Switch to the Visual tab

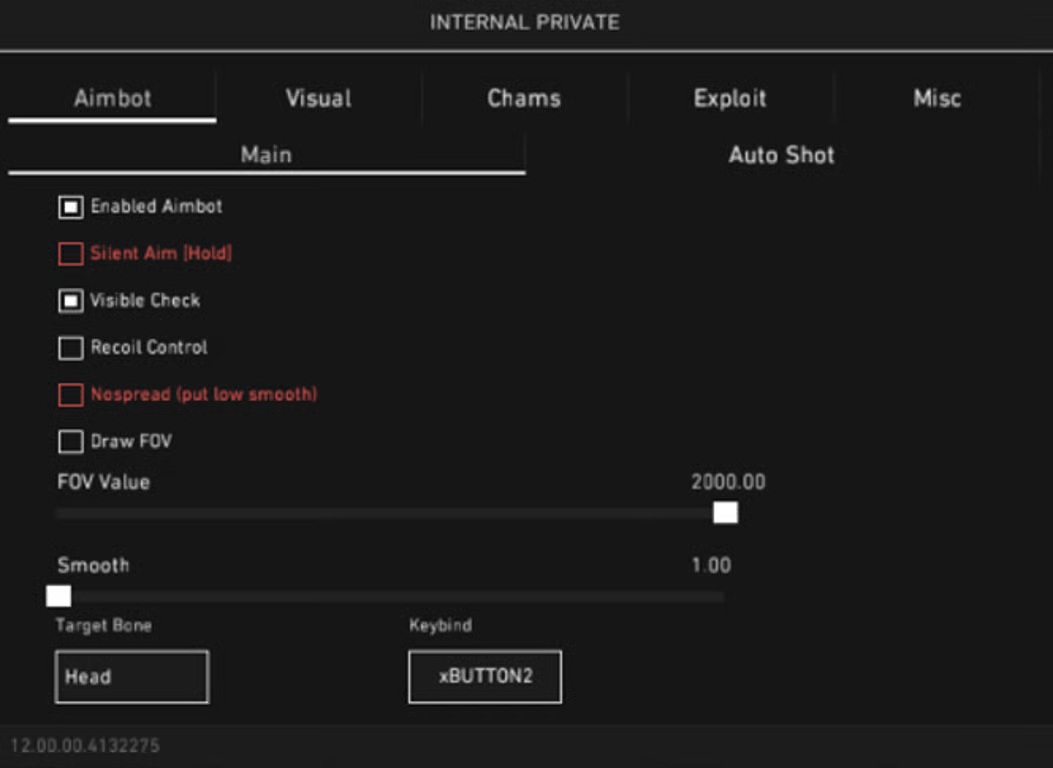pyautogui.click(x=316, y=97)
